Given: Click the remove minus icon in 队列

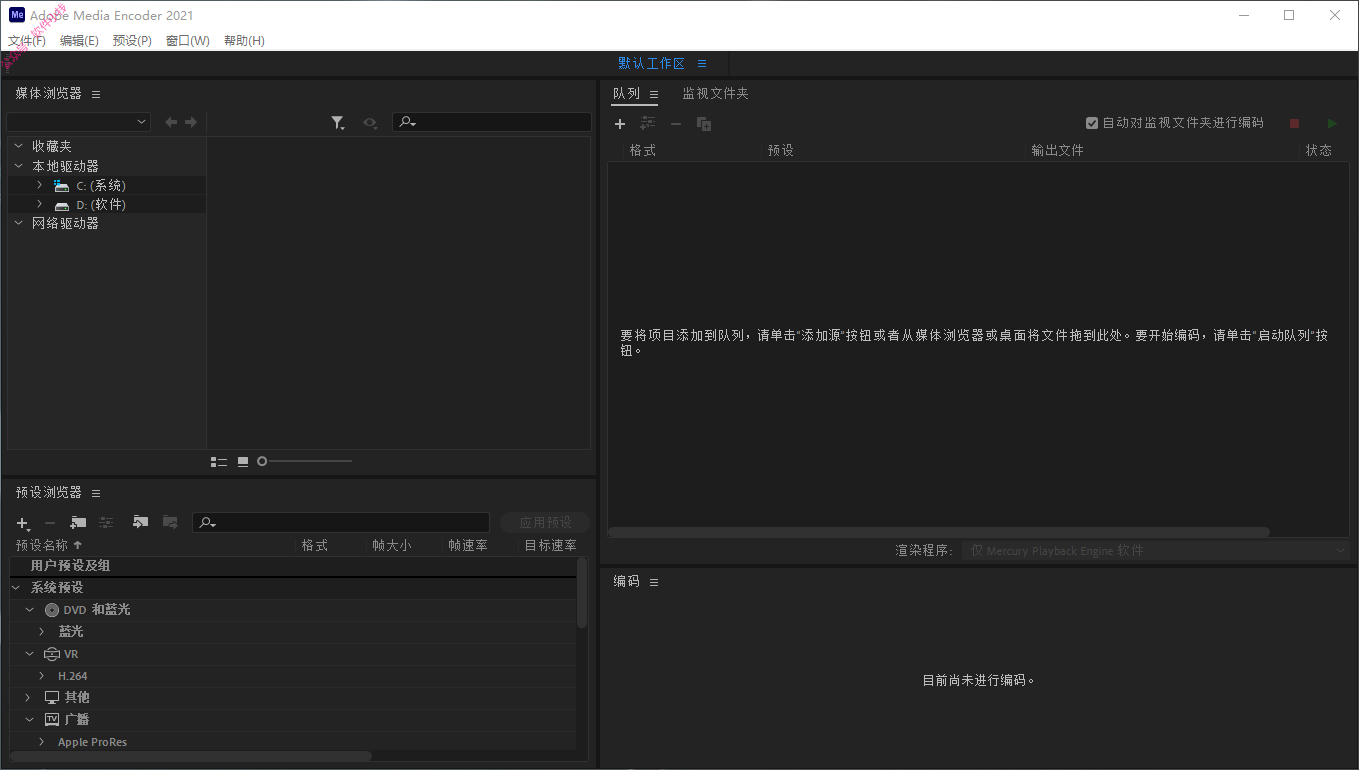Looking at the screenshot, I should tap(676, 124).
